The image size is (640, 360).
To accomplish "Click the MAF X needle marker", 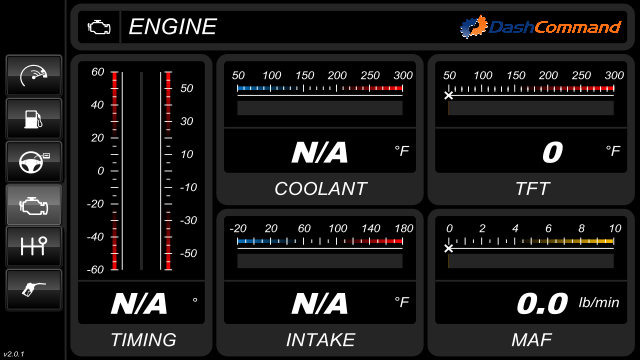I will (x=449, y=248).
